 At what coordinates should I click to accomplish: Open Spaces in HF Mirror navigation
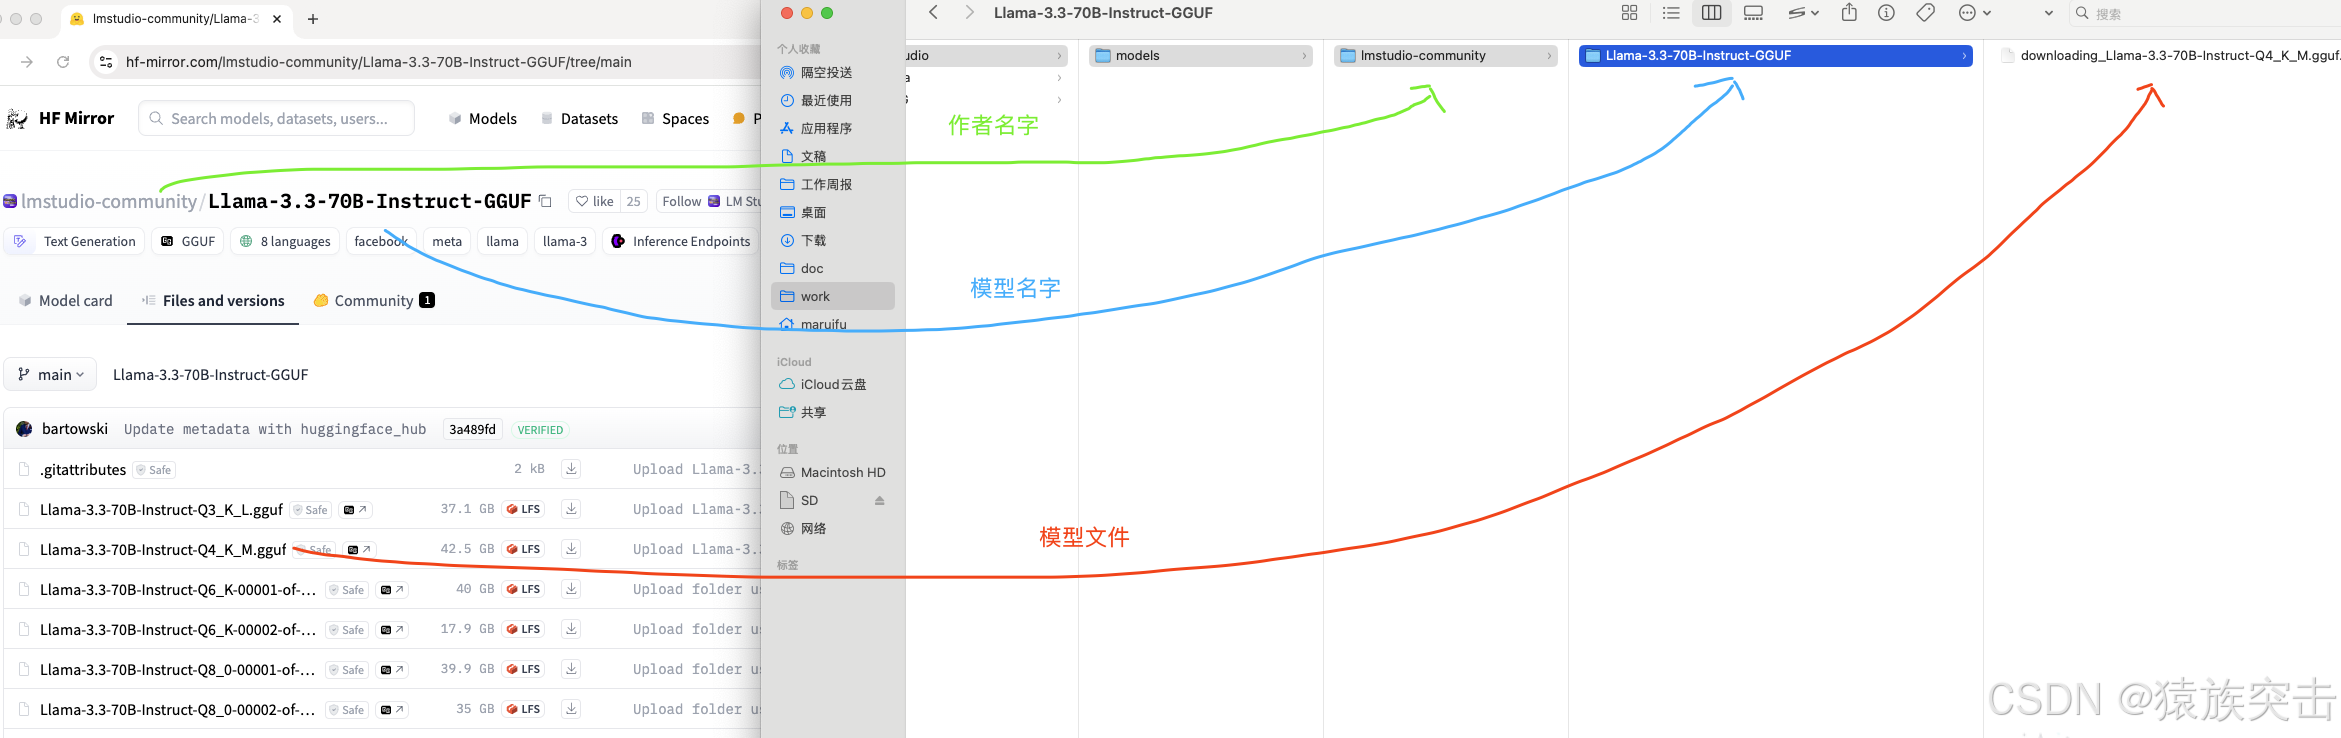(x=675, y=118)
